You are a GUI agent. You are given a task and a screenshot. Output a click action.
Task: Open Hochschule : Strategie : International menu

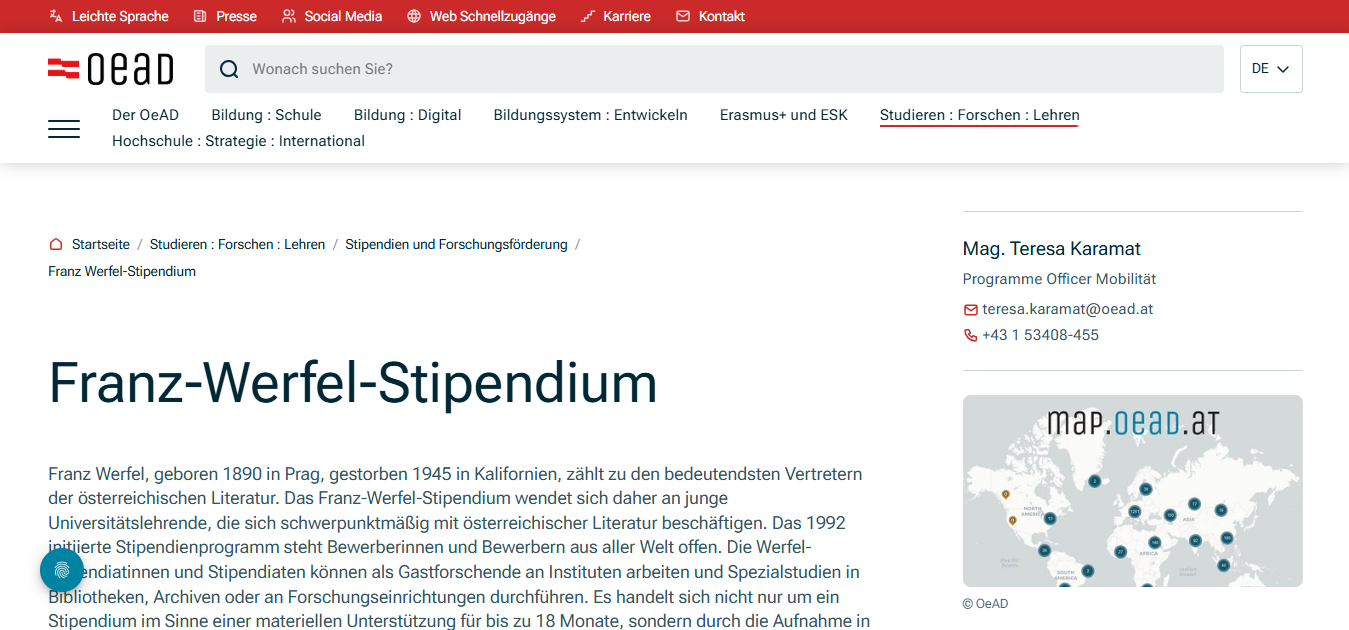(x=238, y=141)
